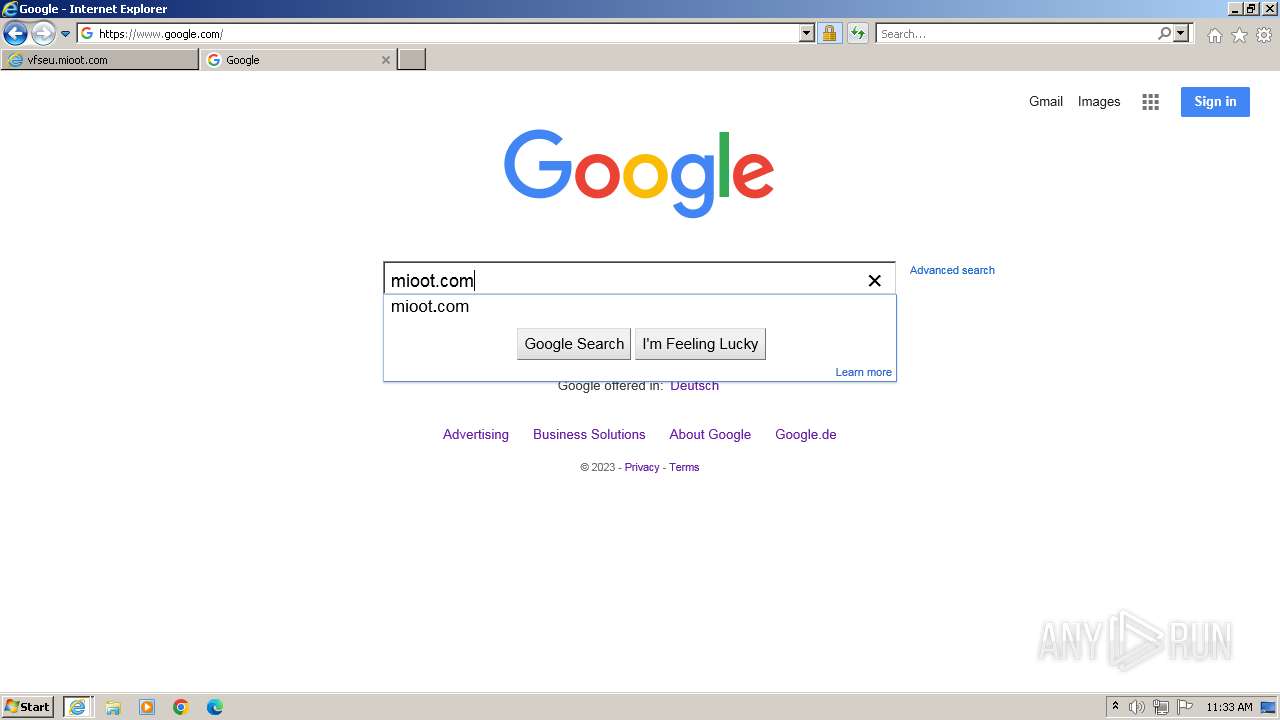
Task: Click the Google logo
Action: [639, 172]
